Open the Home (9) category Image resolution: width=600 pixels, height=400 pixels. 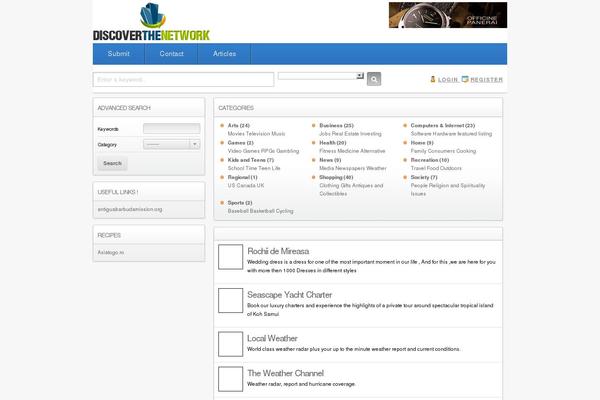point(422,143)
